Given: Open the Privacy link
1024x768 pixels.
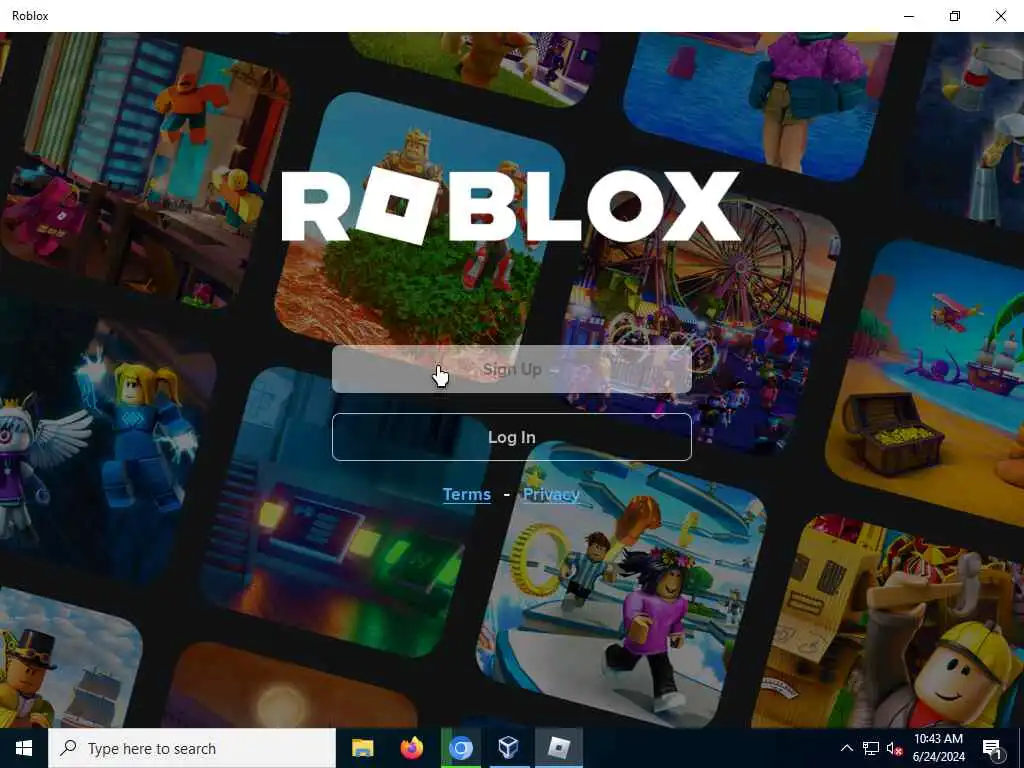Looking at the screenshot, I should [x=551, y=494].
